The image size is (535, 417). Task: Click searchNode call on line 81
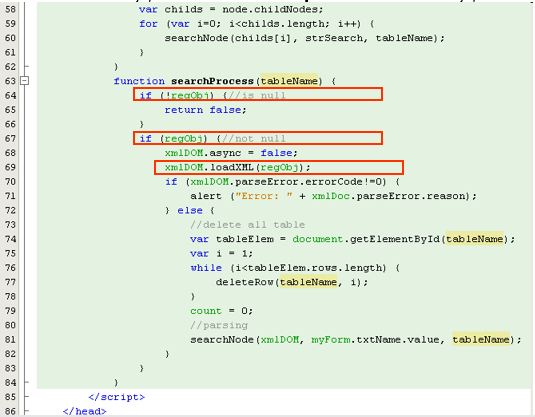point(356,340)
